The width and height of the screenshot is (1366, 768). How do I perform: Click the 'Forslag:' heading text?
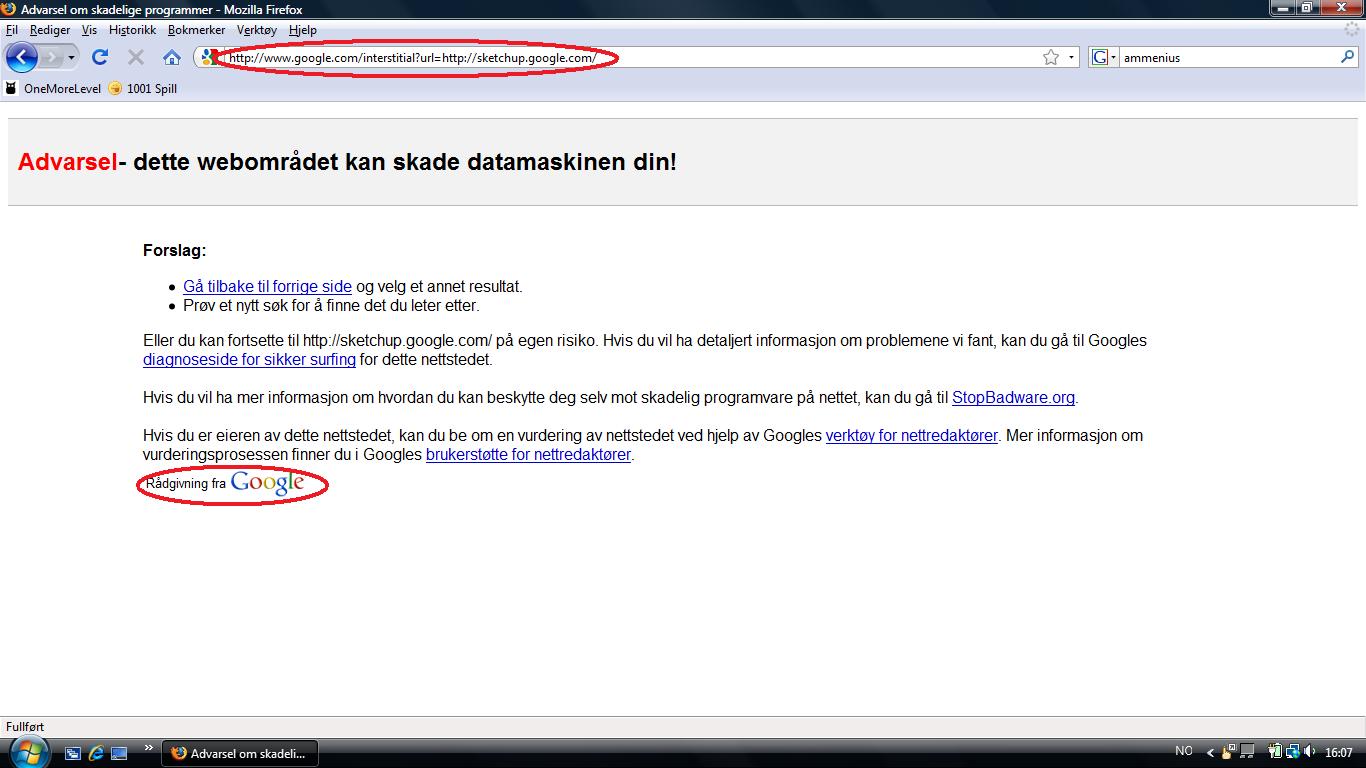175,251
